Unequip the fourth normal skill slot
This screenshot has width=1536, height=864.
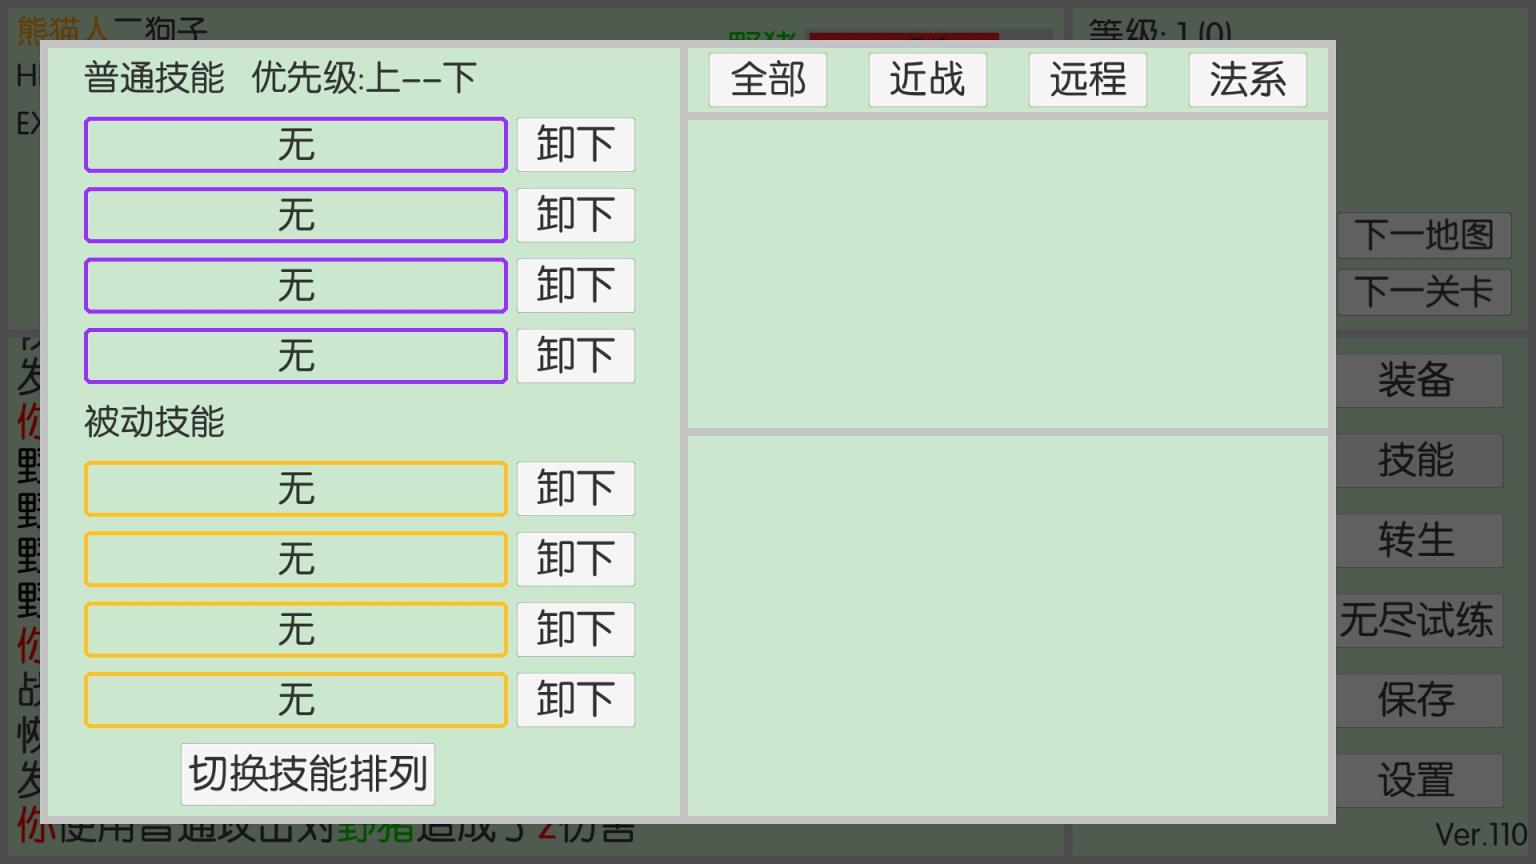point(575,355)
